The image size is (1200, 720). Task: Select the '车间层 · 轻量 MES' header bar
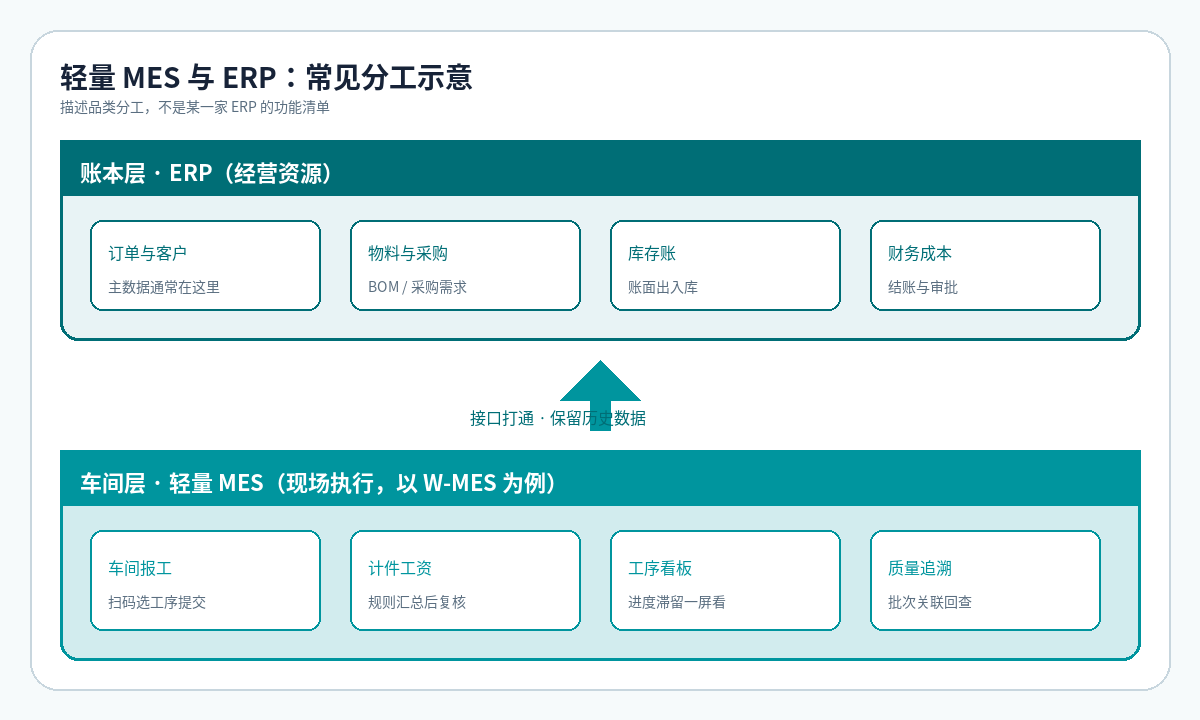pos(600,478)
